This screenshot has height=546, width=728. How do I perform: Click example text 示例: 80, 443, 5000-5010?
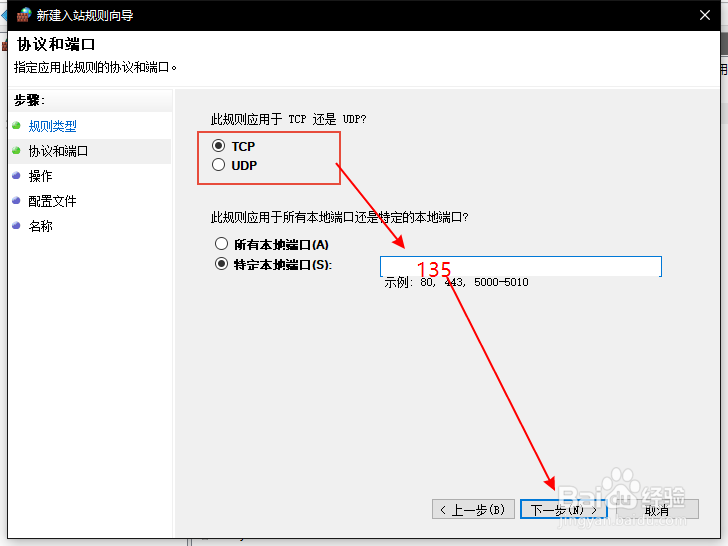click(x=456, y=282)
